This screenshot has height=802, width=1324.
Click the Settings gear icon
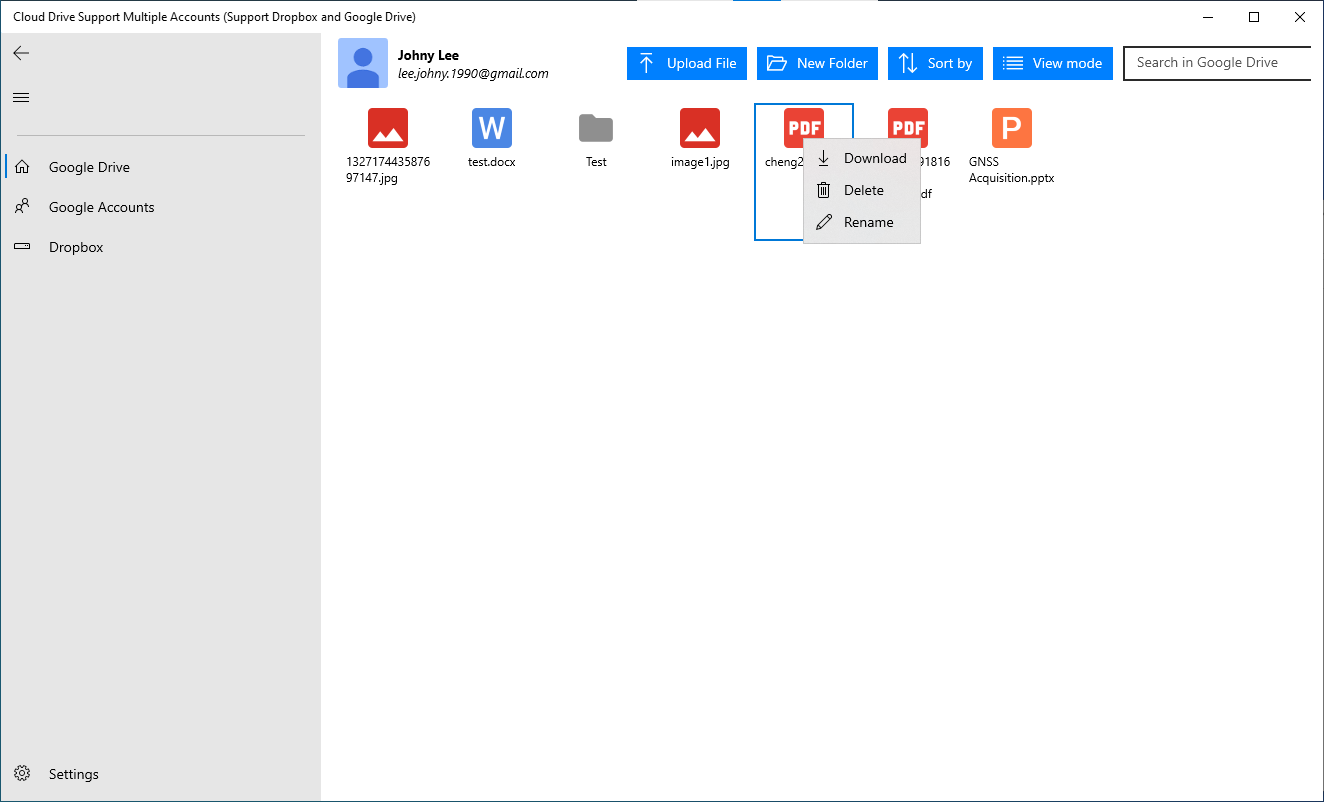tap(22, 773)
